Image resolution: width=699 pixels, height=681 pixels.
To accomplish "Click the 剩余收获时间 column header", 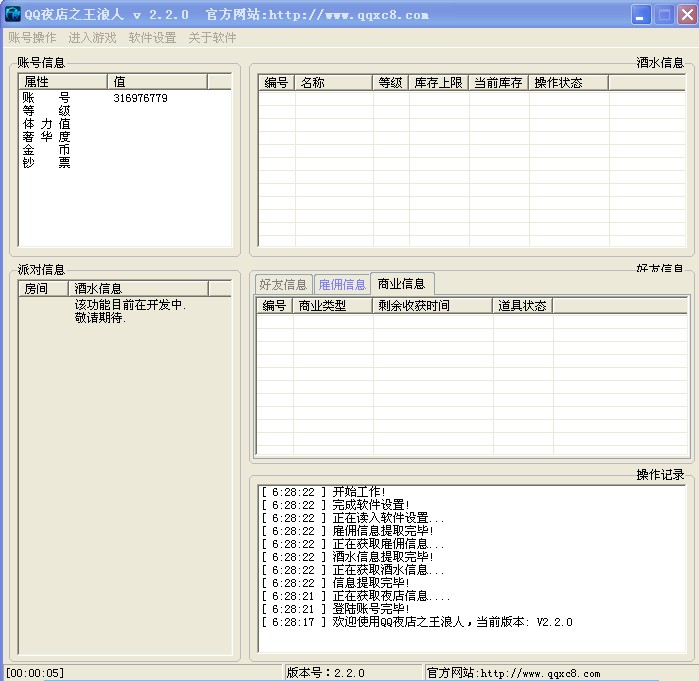I will pos(432,306).
